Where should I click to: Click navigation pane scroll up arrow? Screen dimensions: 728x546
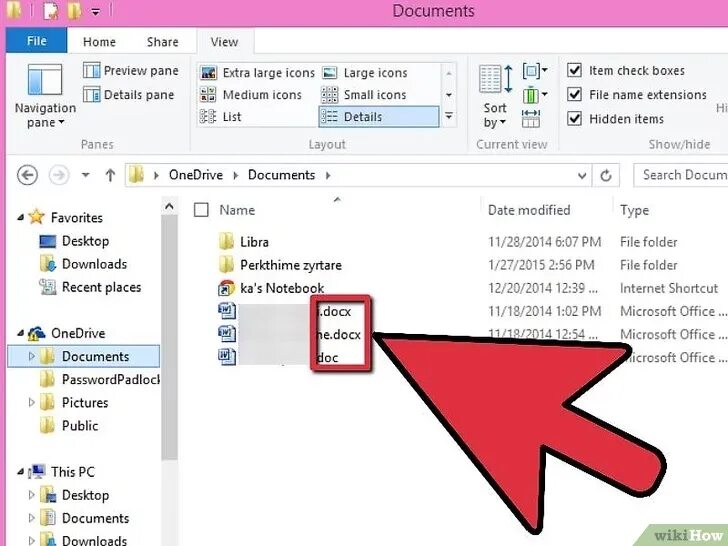pos(169,206)
